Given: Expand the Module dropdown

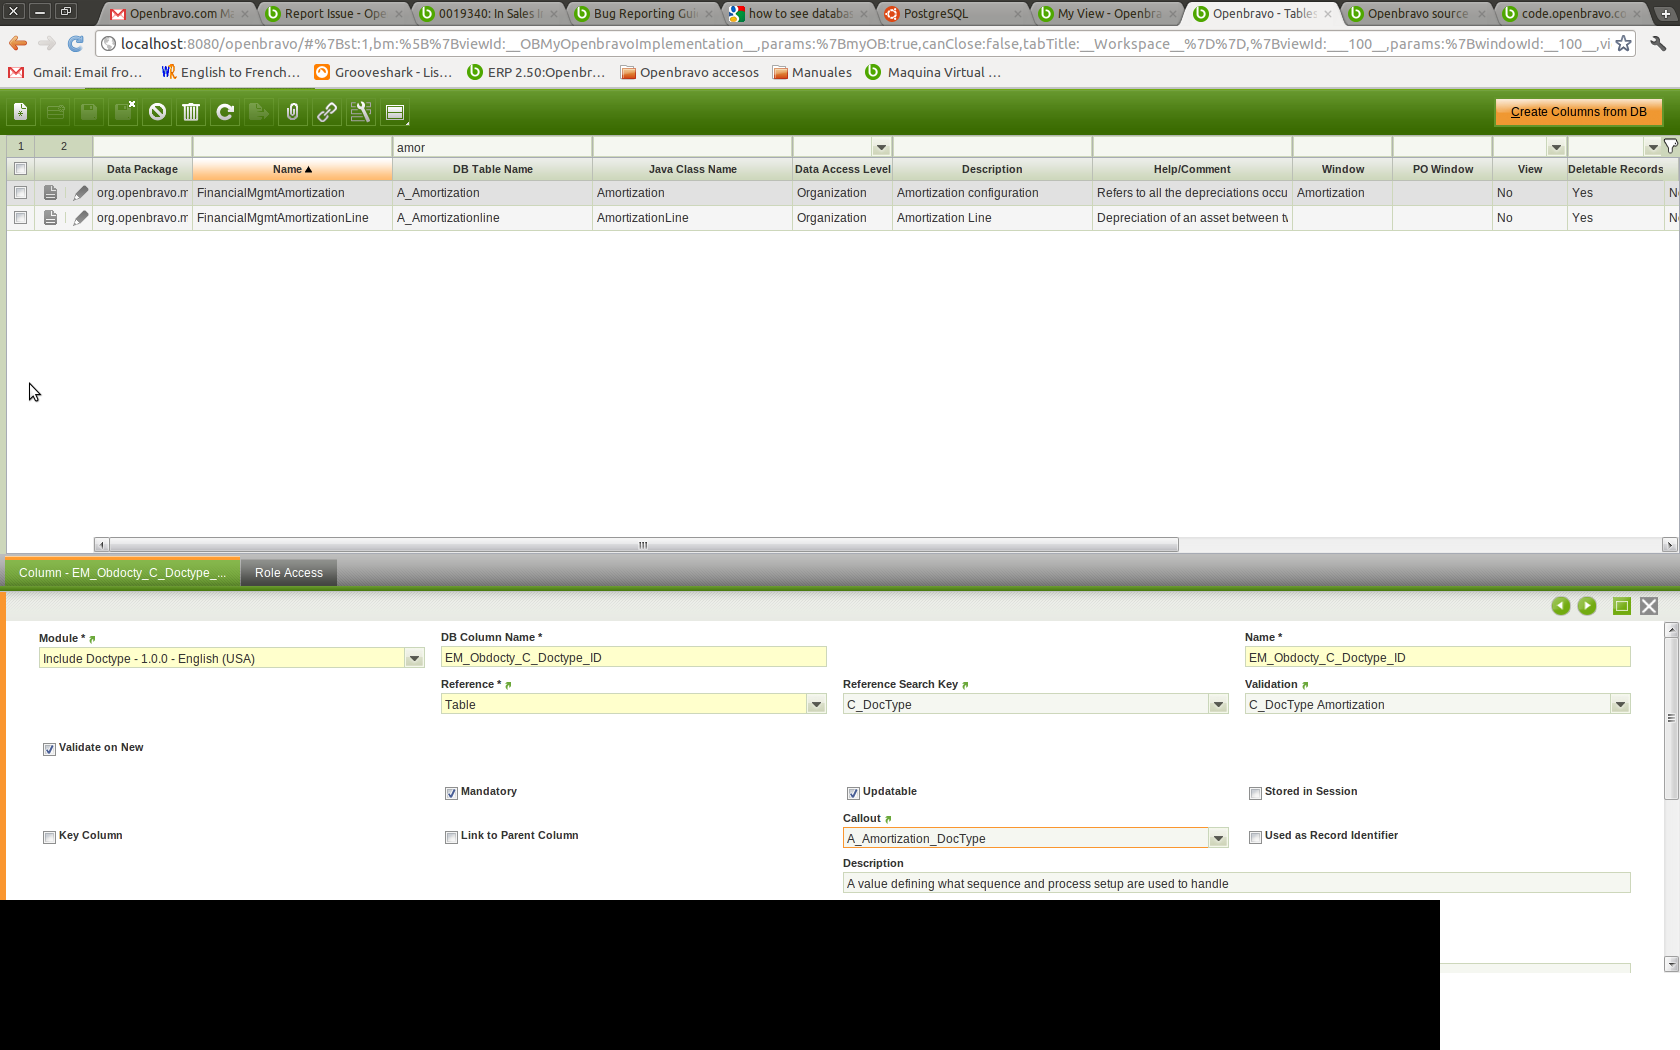Looking at the screenshot, I should click(x=414, y=658).
